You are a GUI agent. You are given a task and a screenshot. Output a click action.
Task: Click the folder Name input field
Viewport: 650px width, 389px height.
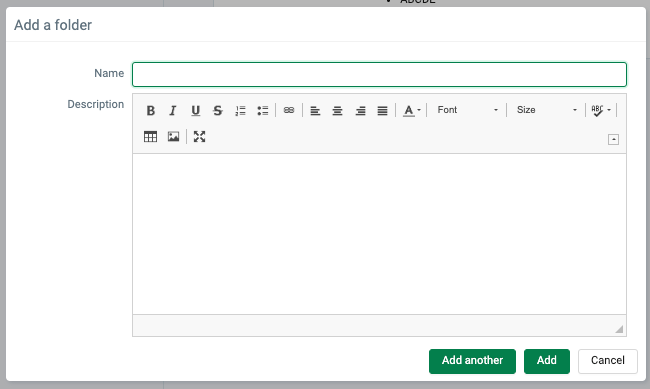click(x=379, y=74)
